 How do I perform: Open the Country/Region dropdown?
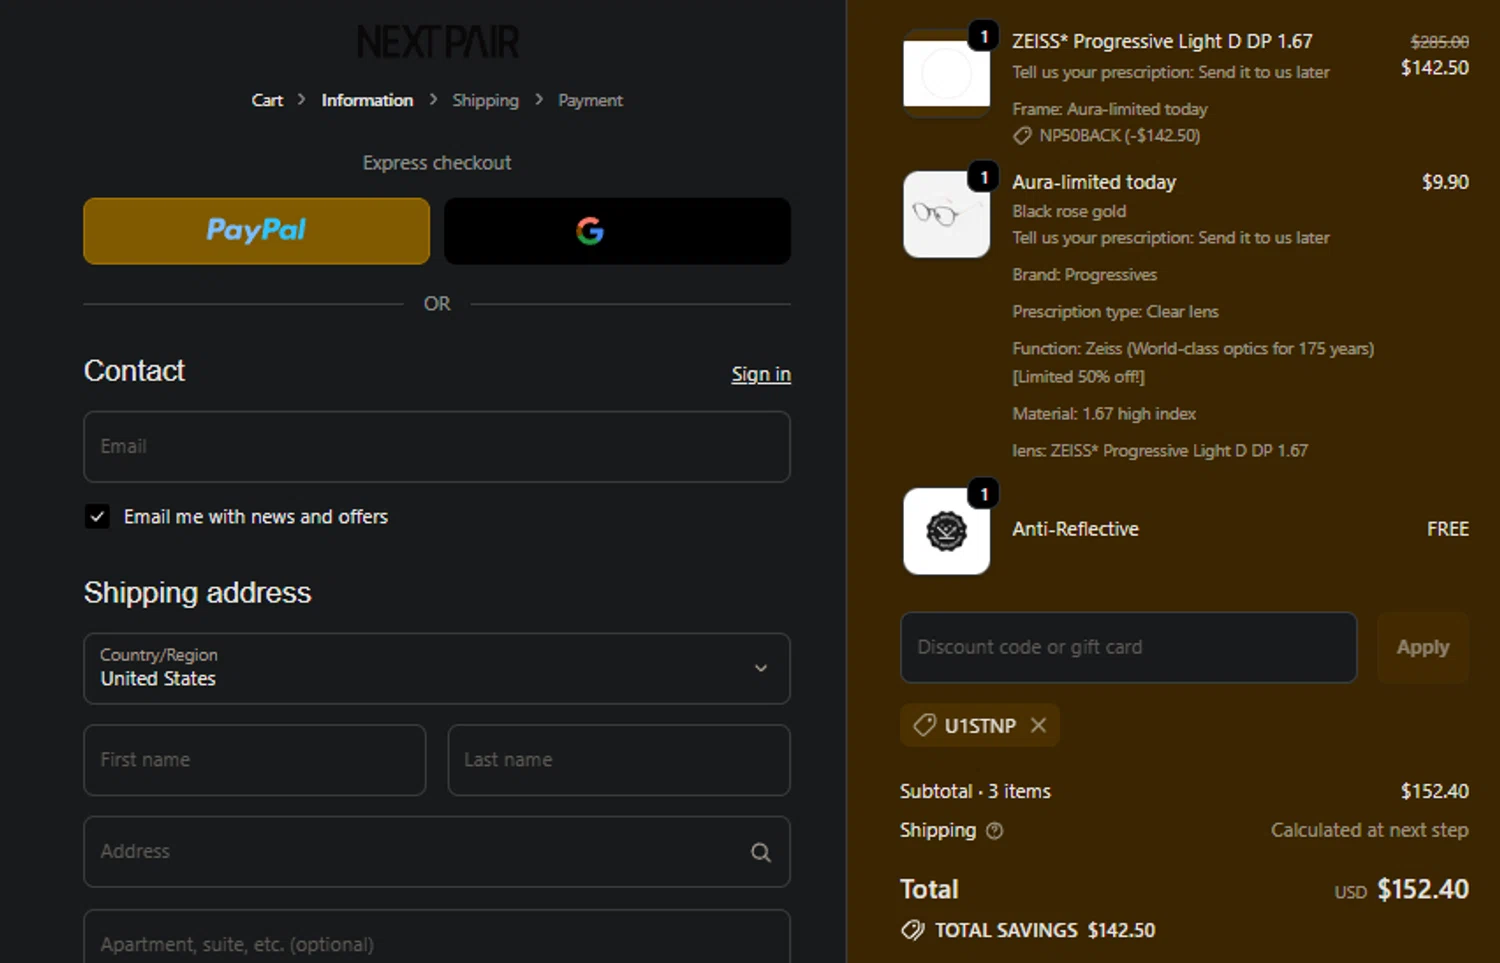coord(437,668)
